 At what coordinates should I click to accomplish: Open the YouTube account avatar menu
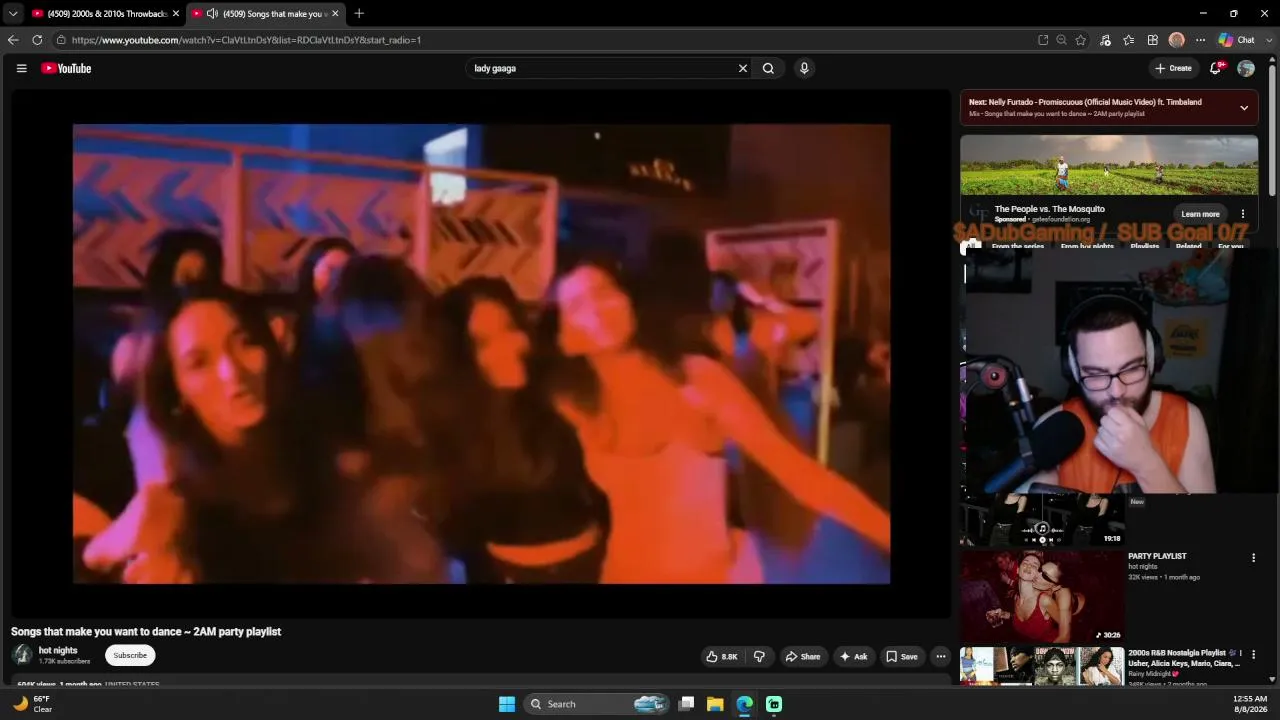pos(1246,68)
